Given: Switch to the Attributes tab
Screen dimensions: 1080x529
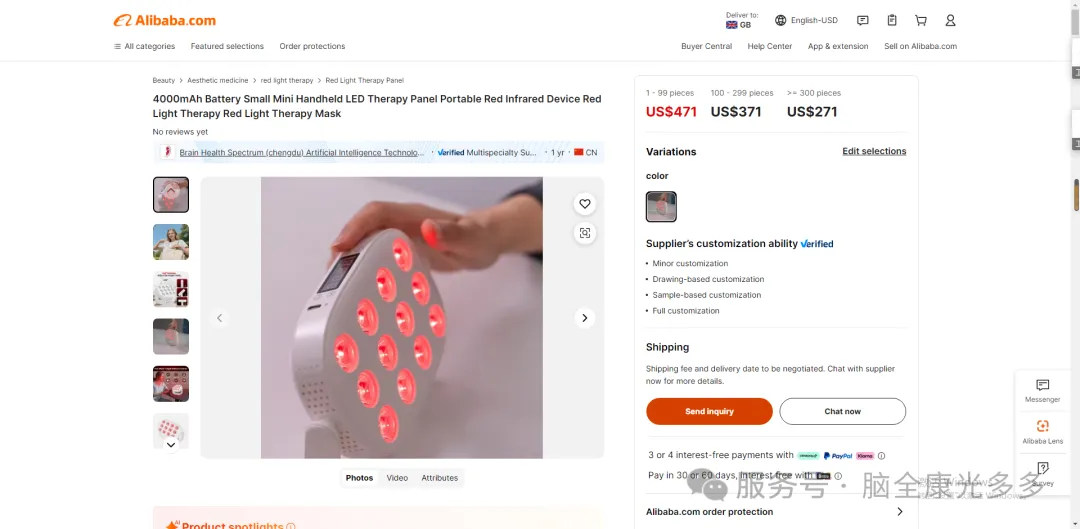Looking at the screenshot, I should tap(439, 478).
